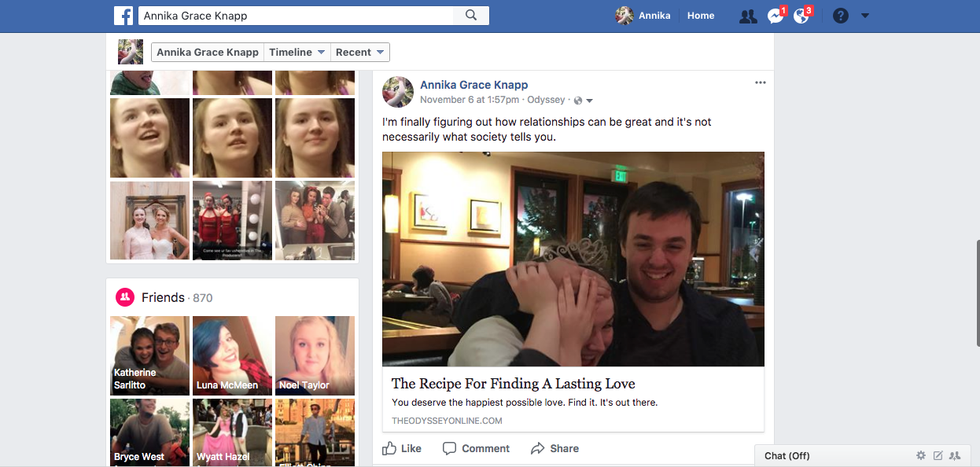Open the post options three-dot menu
This screenshot has width=980, height=467.
(760, 83)
